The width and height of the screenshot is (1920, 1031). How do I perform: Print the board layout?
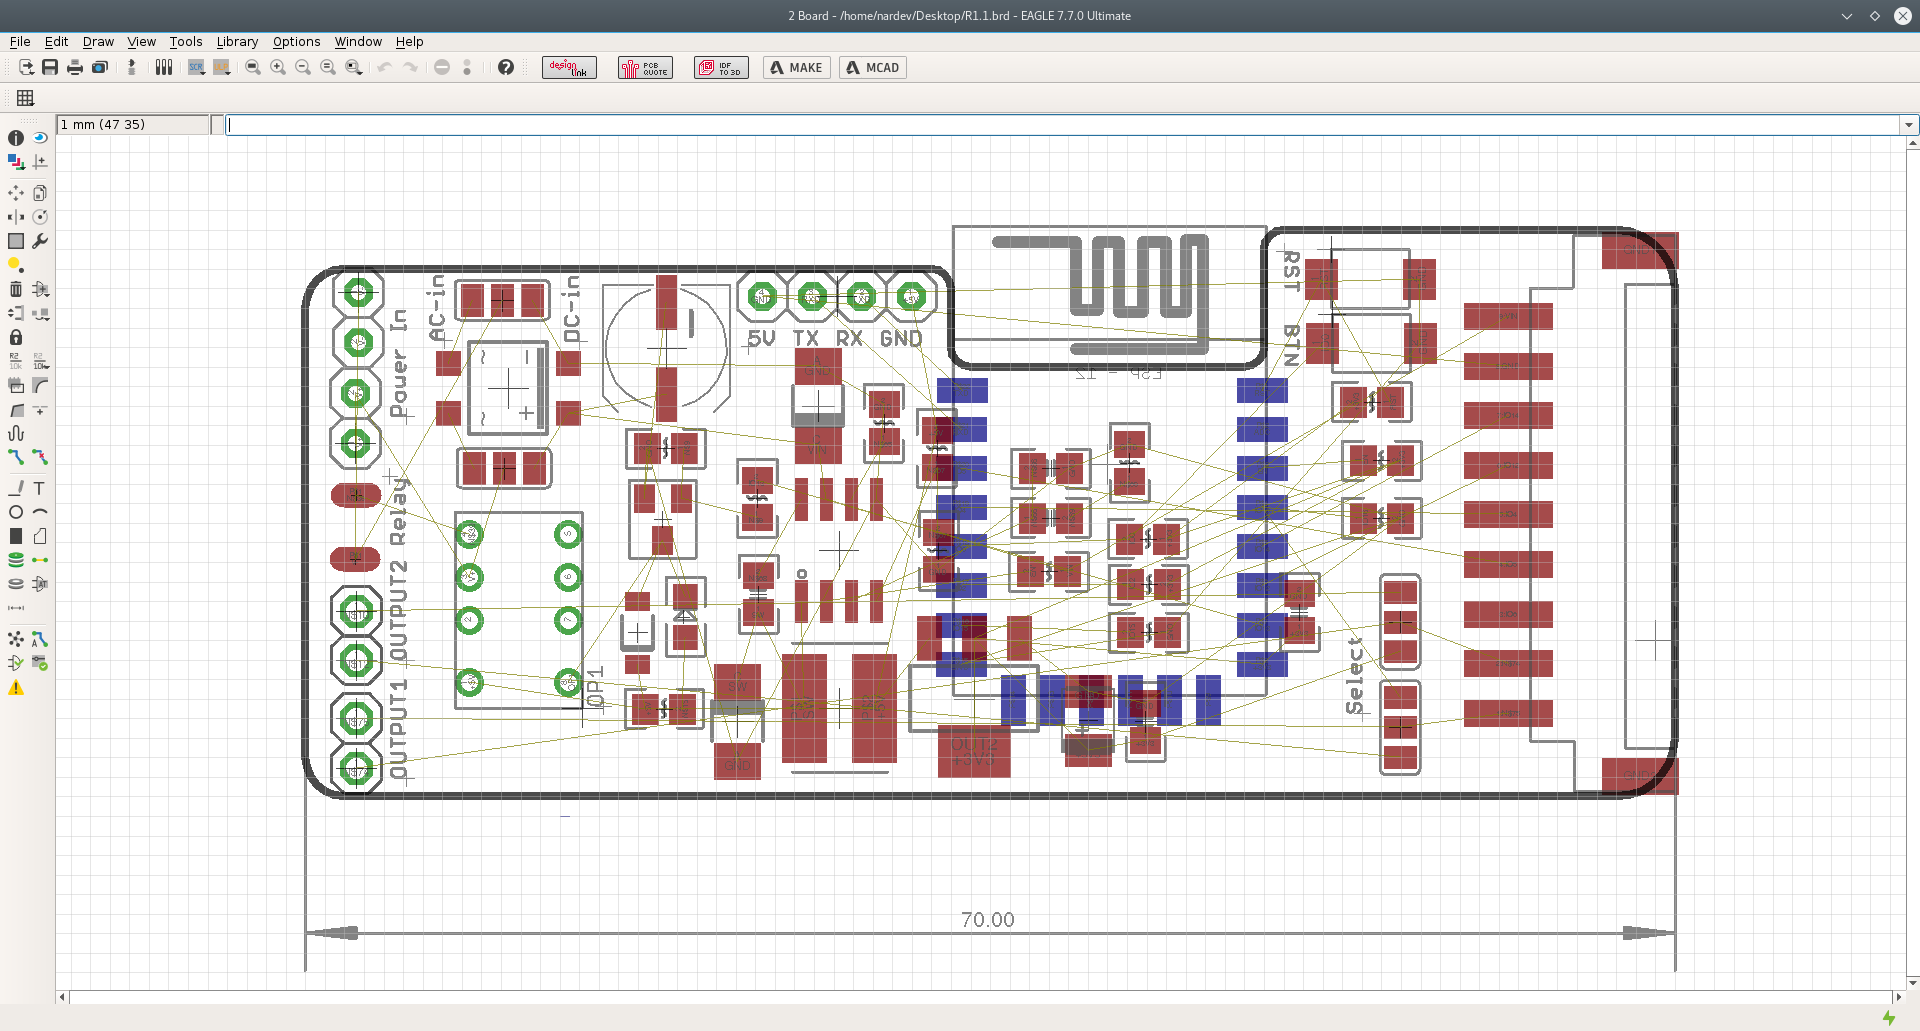pos(75,67)
